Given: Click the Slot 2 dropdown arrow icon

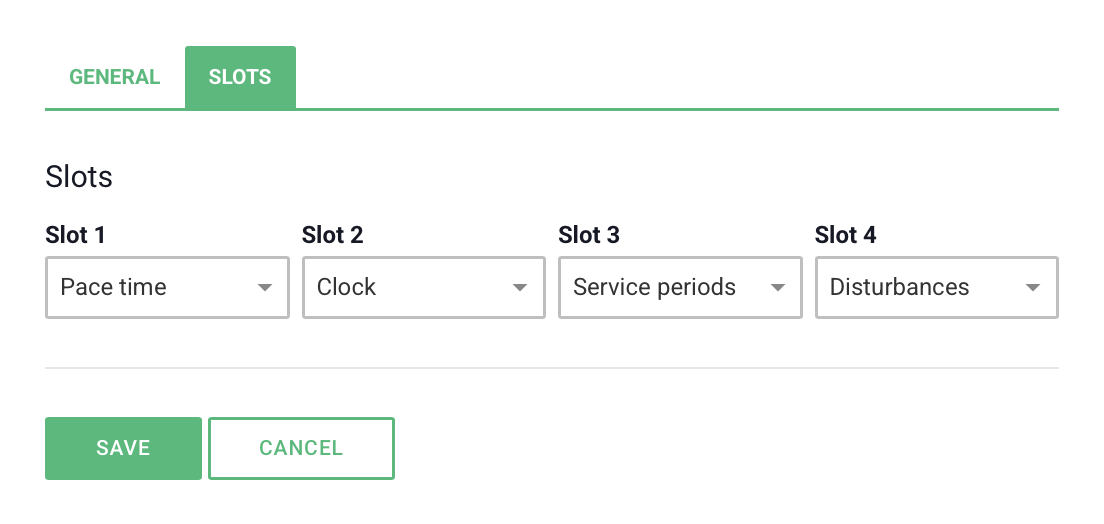Looking at the screenshot, I should point(520,287).
